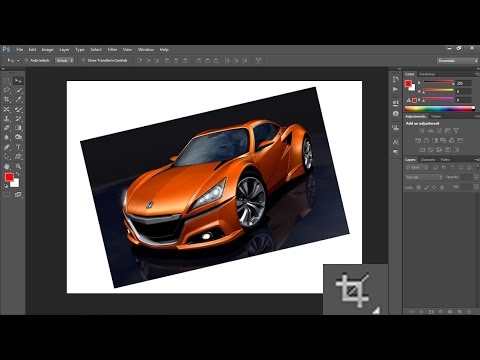The width and height of the screenshot is (480, 360).
Task: Click the Auto-Align Layers icon
Action: [x=259, y=60]
